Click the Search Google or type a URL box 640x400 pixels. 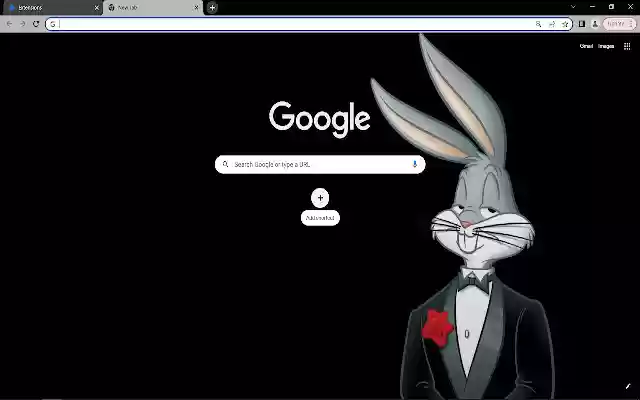[320, 164]
